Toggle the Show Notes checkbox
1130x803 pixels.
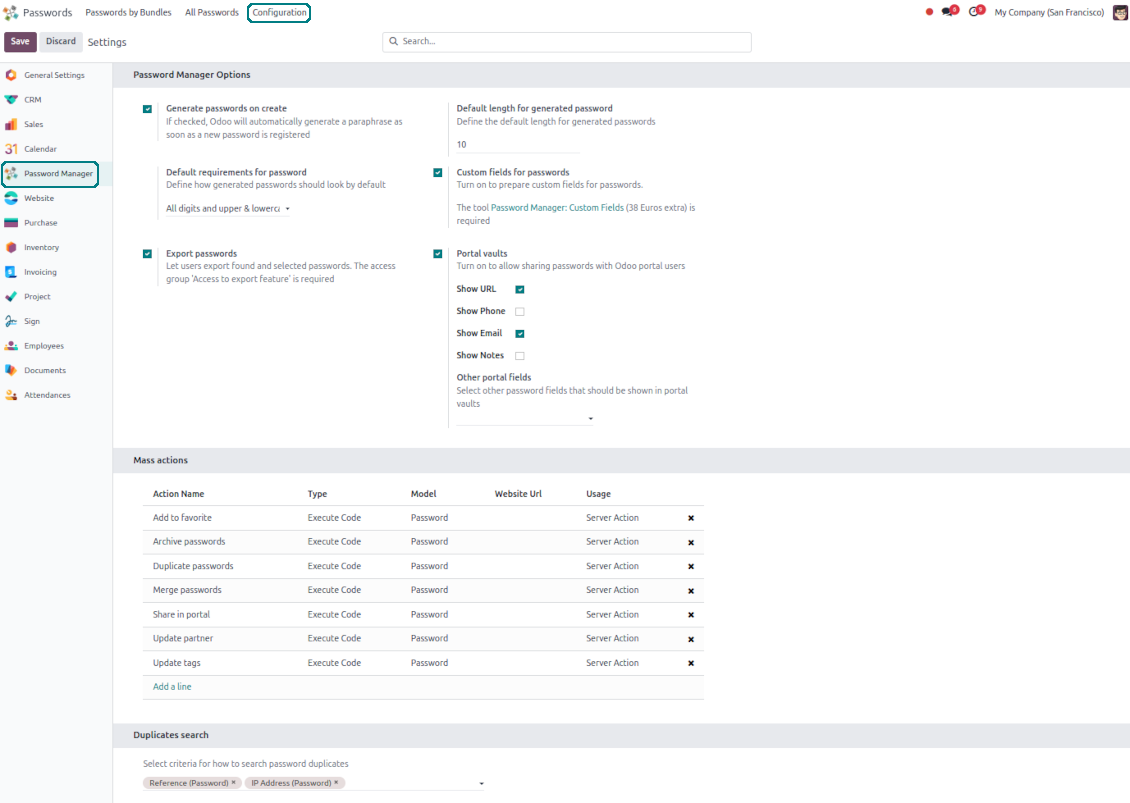[x=520, y=356]
